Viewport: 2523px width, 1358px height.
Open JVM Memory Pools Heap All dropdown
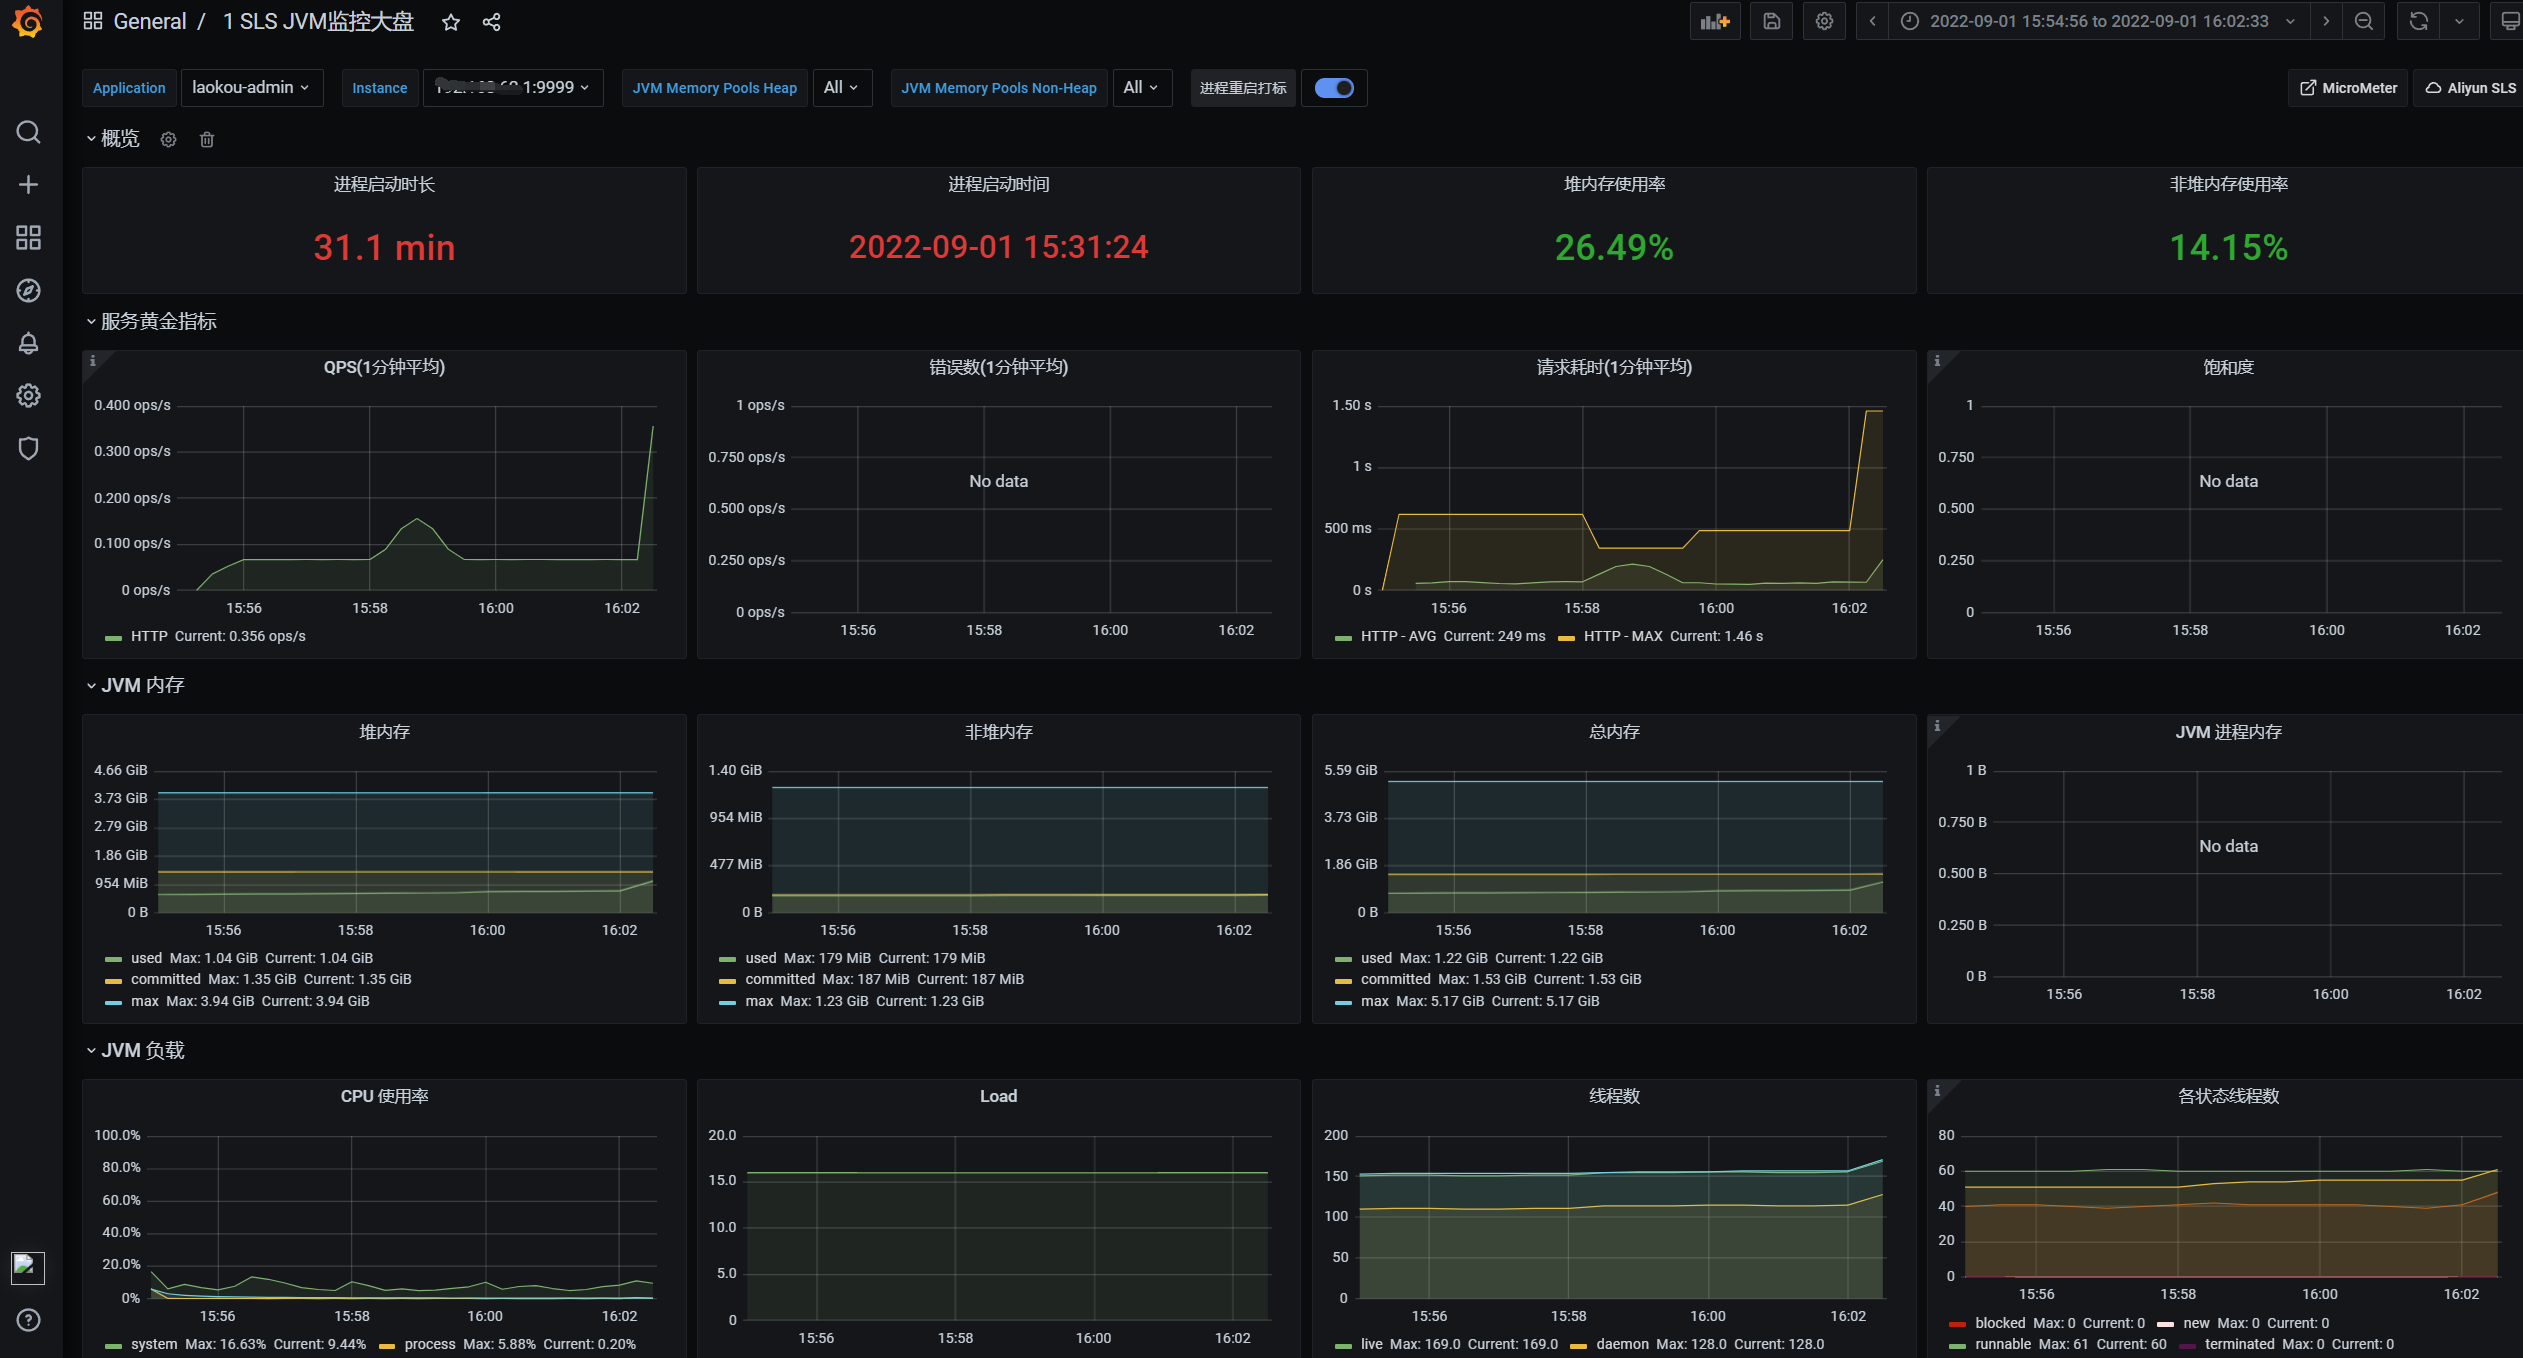pos(841,88)
